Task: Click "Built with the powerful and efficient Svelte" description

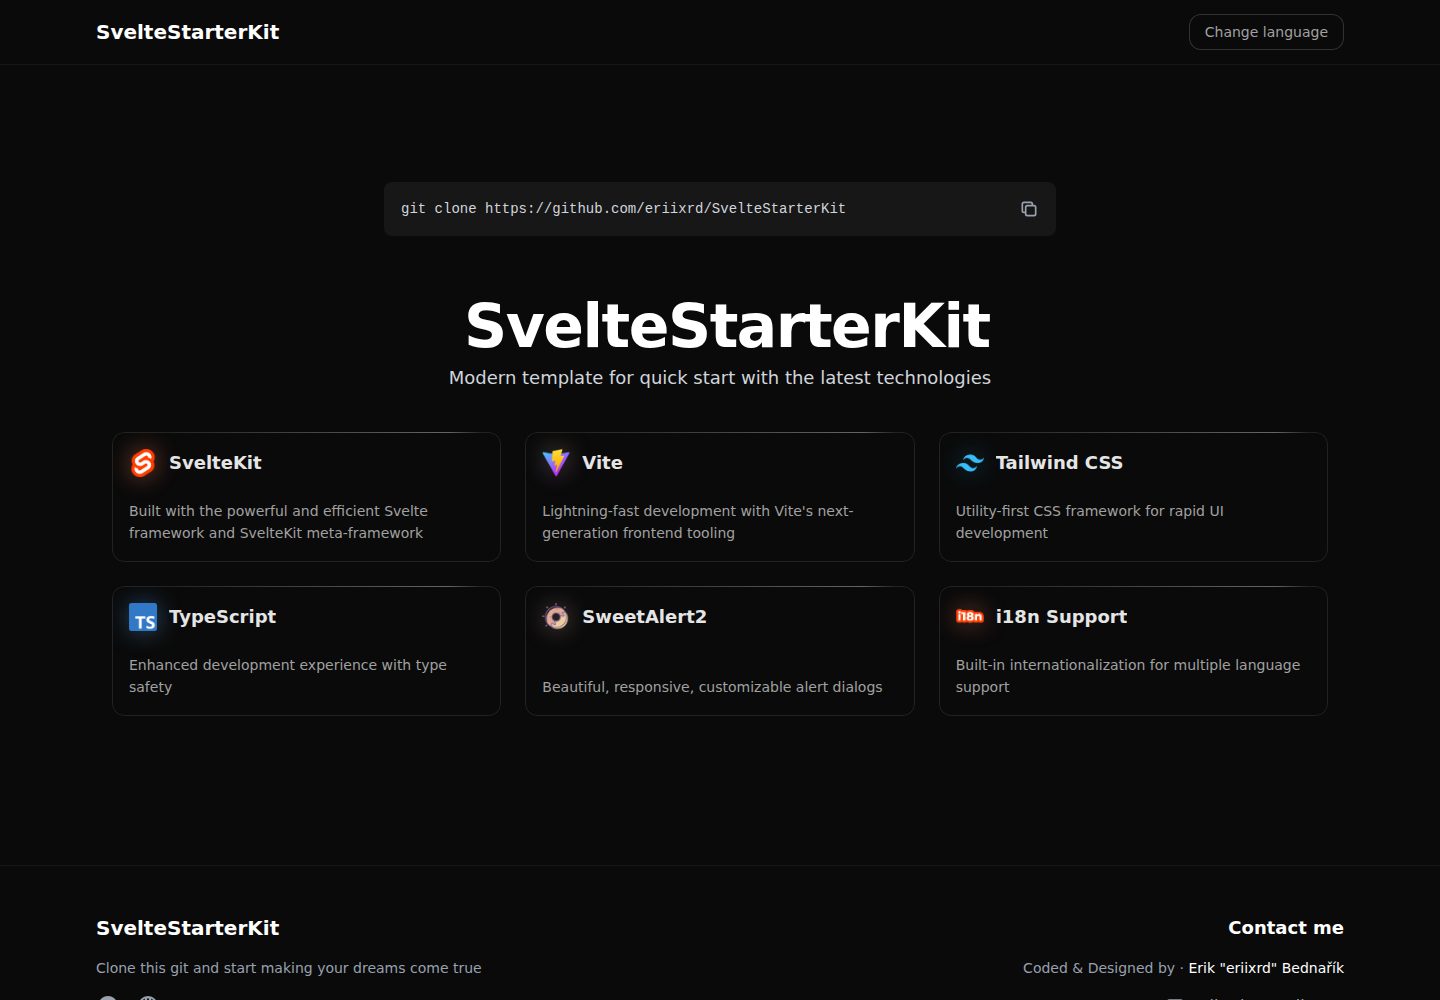Action: pos(278,522)
